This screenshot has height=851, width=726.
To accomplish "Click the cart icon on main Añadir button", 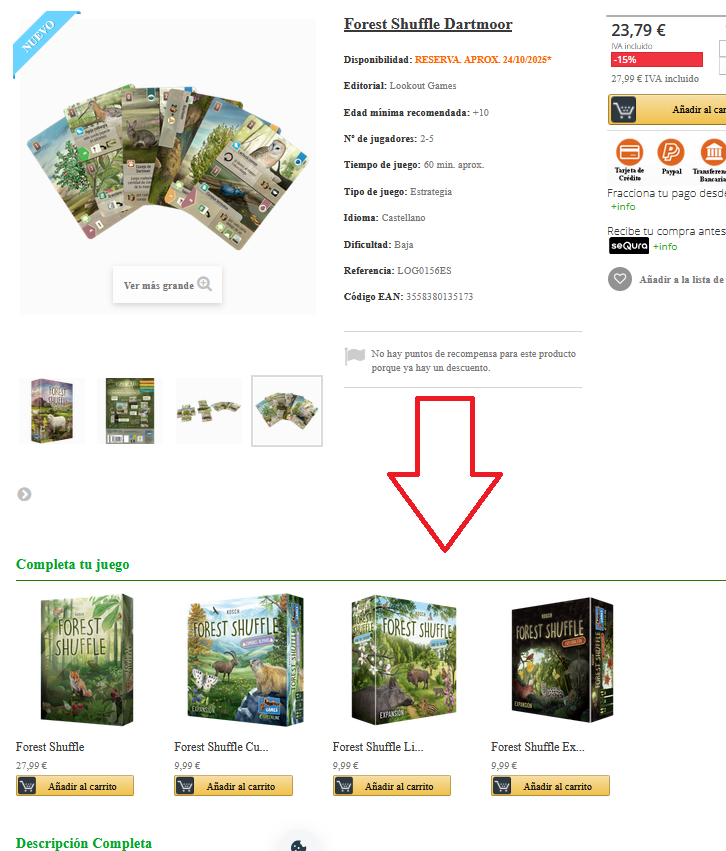I will click(x=623, y=110).
